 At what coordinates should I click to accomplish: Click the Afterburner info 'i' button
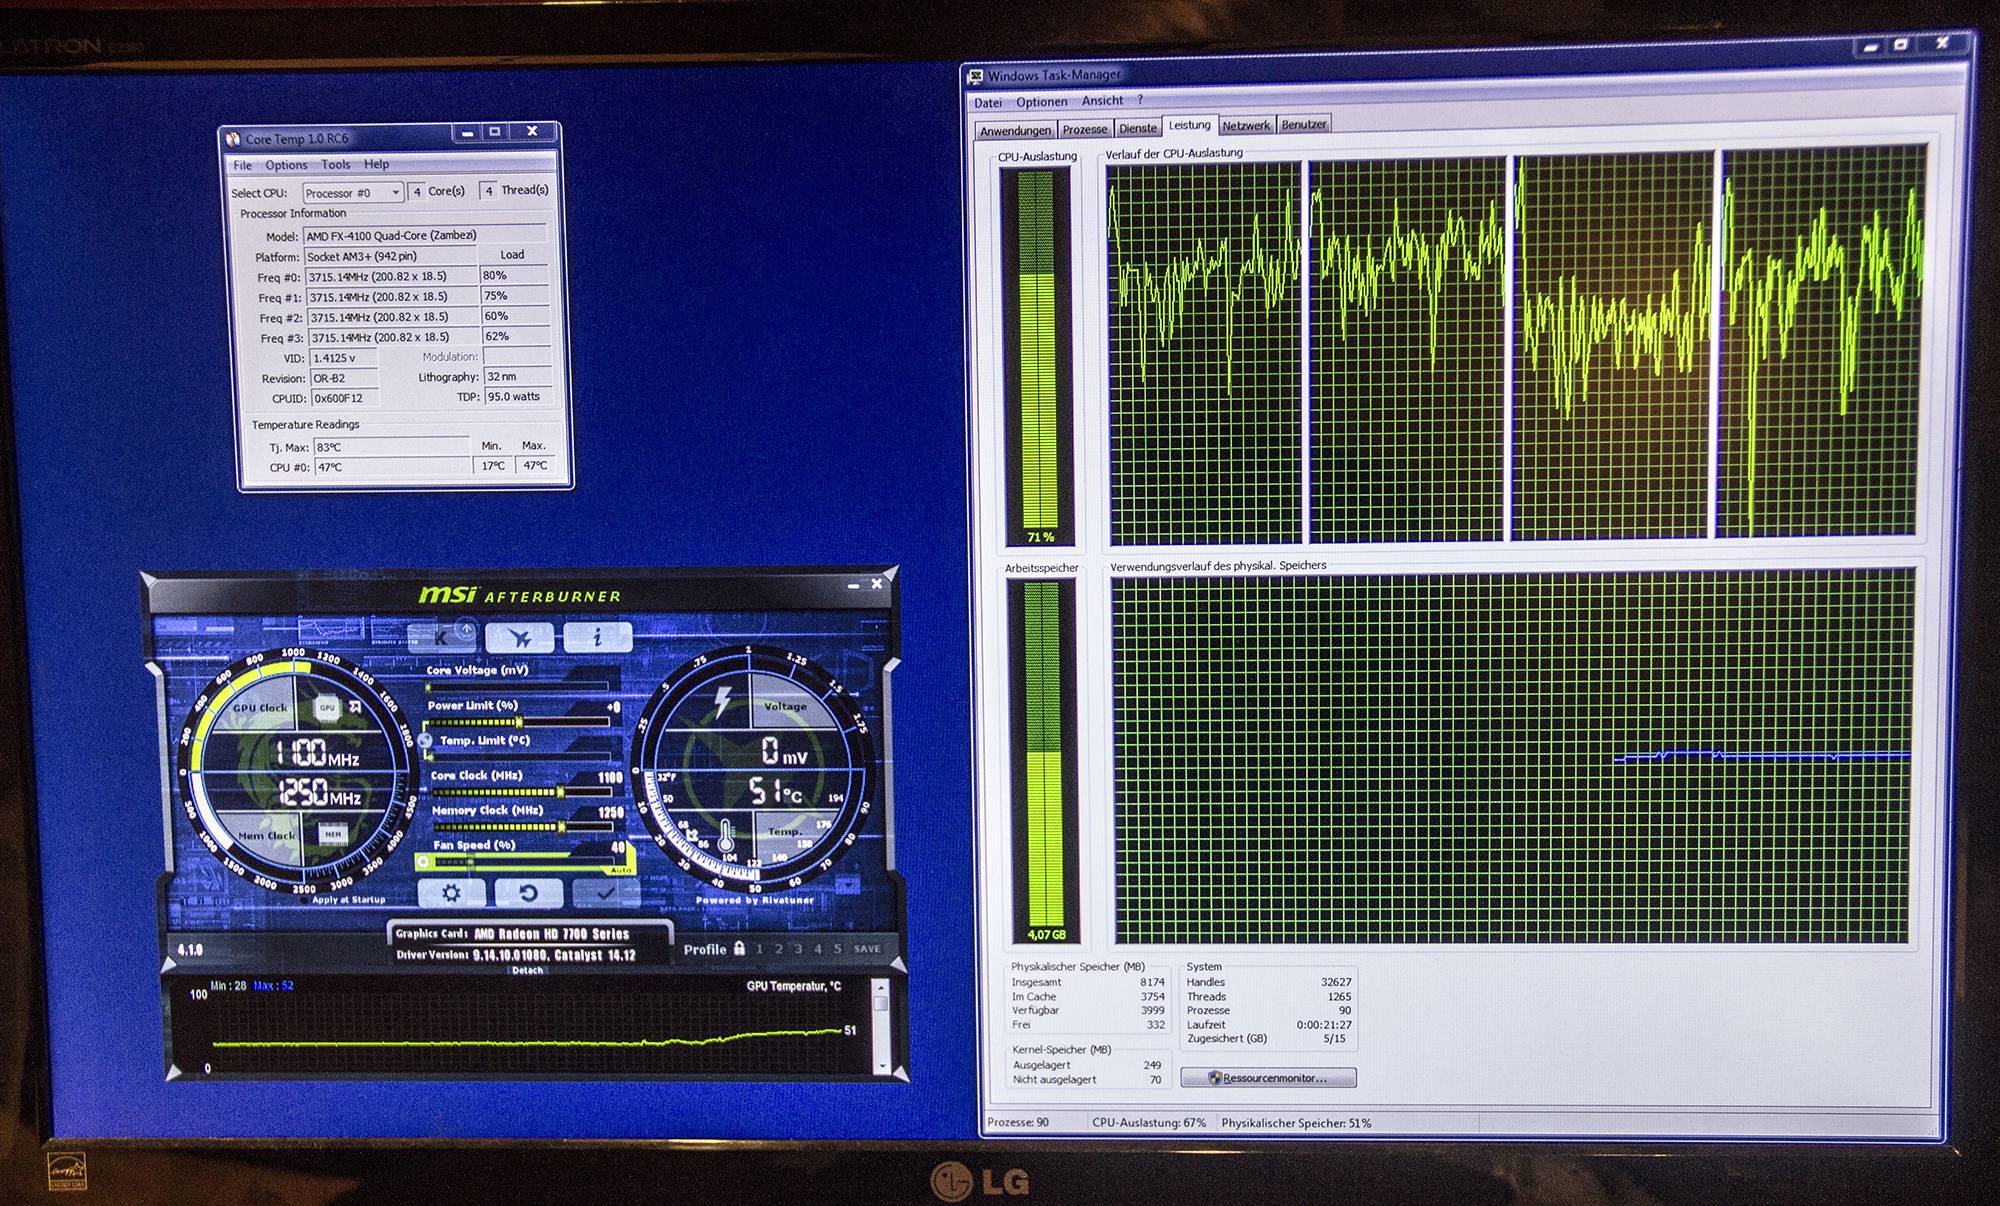point(597,637)
